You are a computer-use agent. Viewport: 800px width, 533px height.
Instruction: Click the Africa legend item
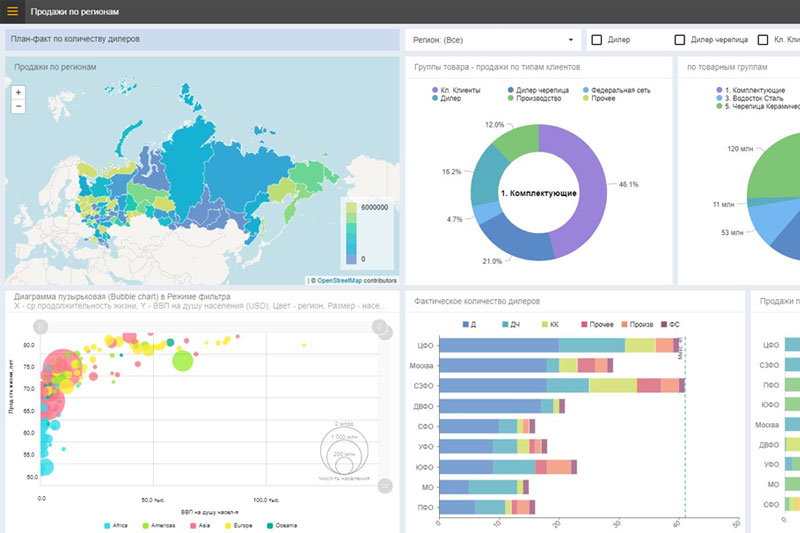click(116, 525)
